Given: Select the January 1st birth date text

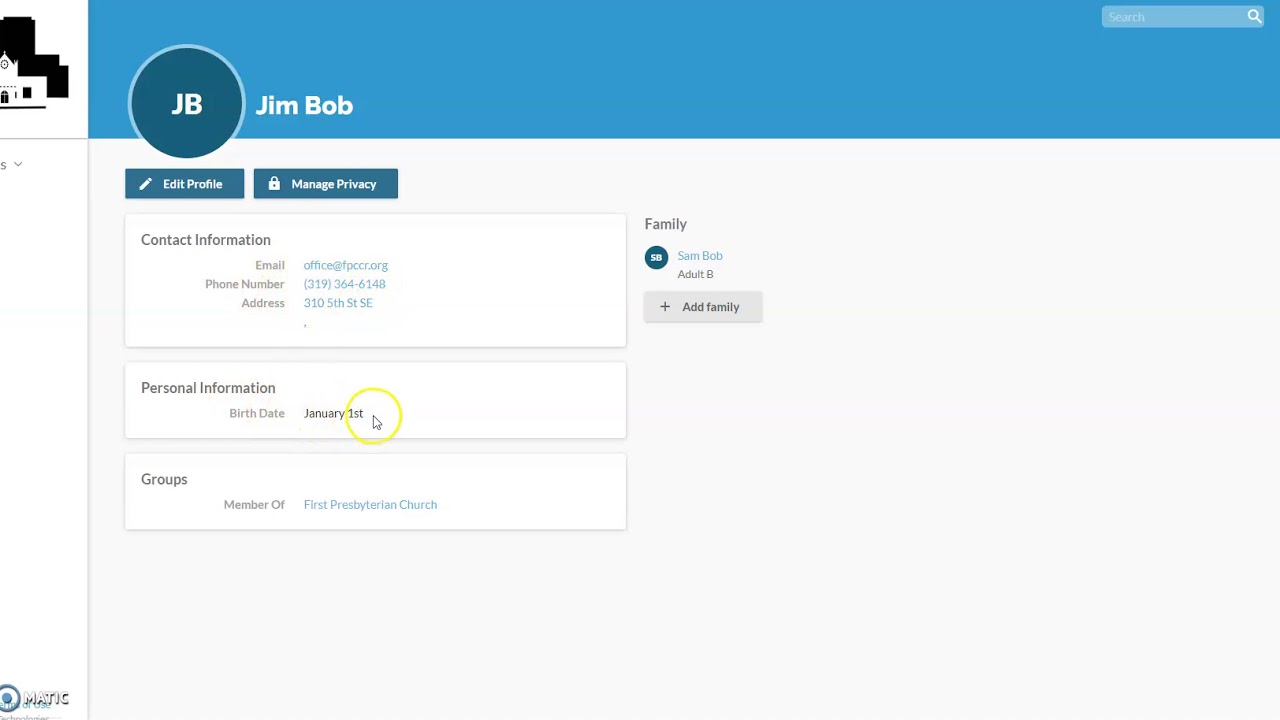Looking at the screenshot, I should (333, 413).
